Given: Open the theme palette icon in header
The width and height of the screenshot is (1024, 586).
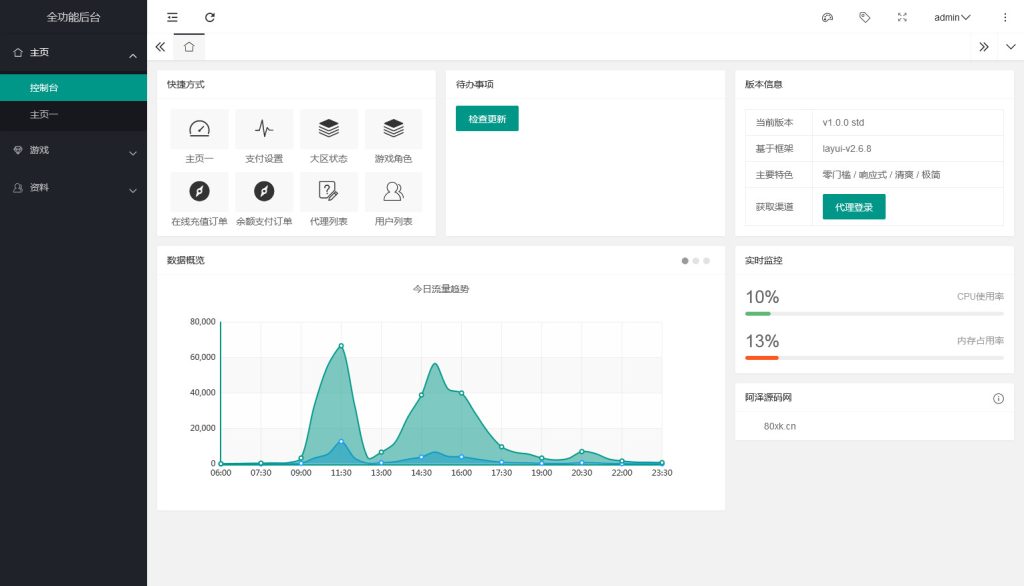Looking at the screenshot, I should tap(826, 16).
